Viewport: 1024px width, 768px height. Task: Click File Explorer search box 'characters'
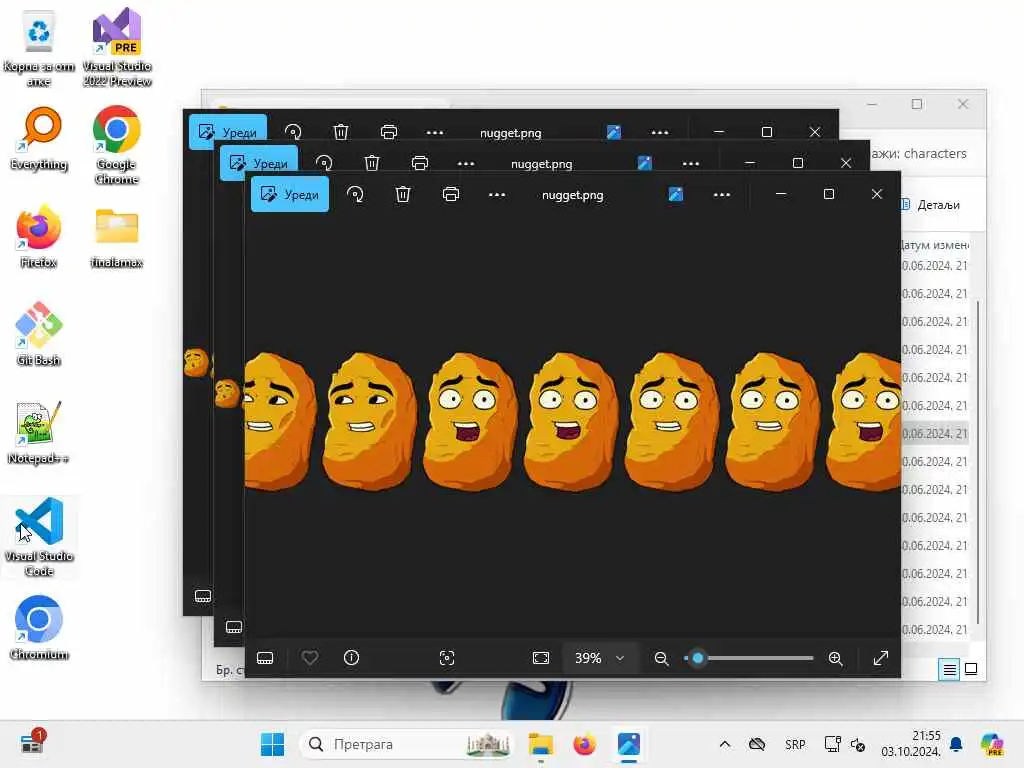click(919, 153)
